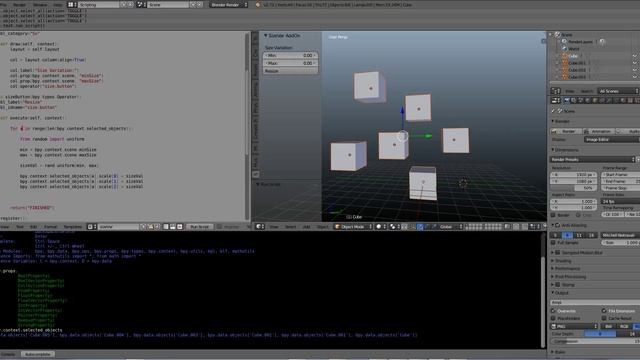Open the Object menu in 3D viewport
The height and width of the screenshot is (360, 640).
click(x=322, y=227)
